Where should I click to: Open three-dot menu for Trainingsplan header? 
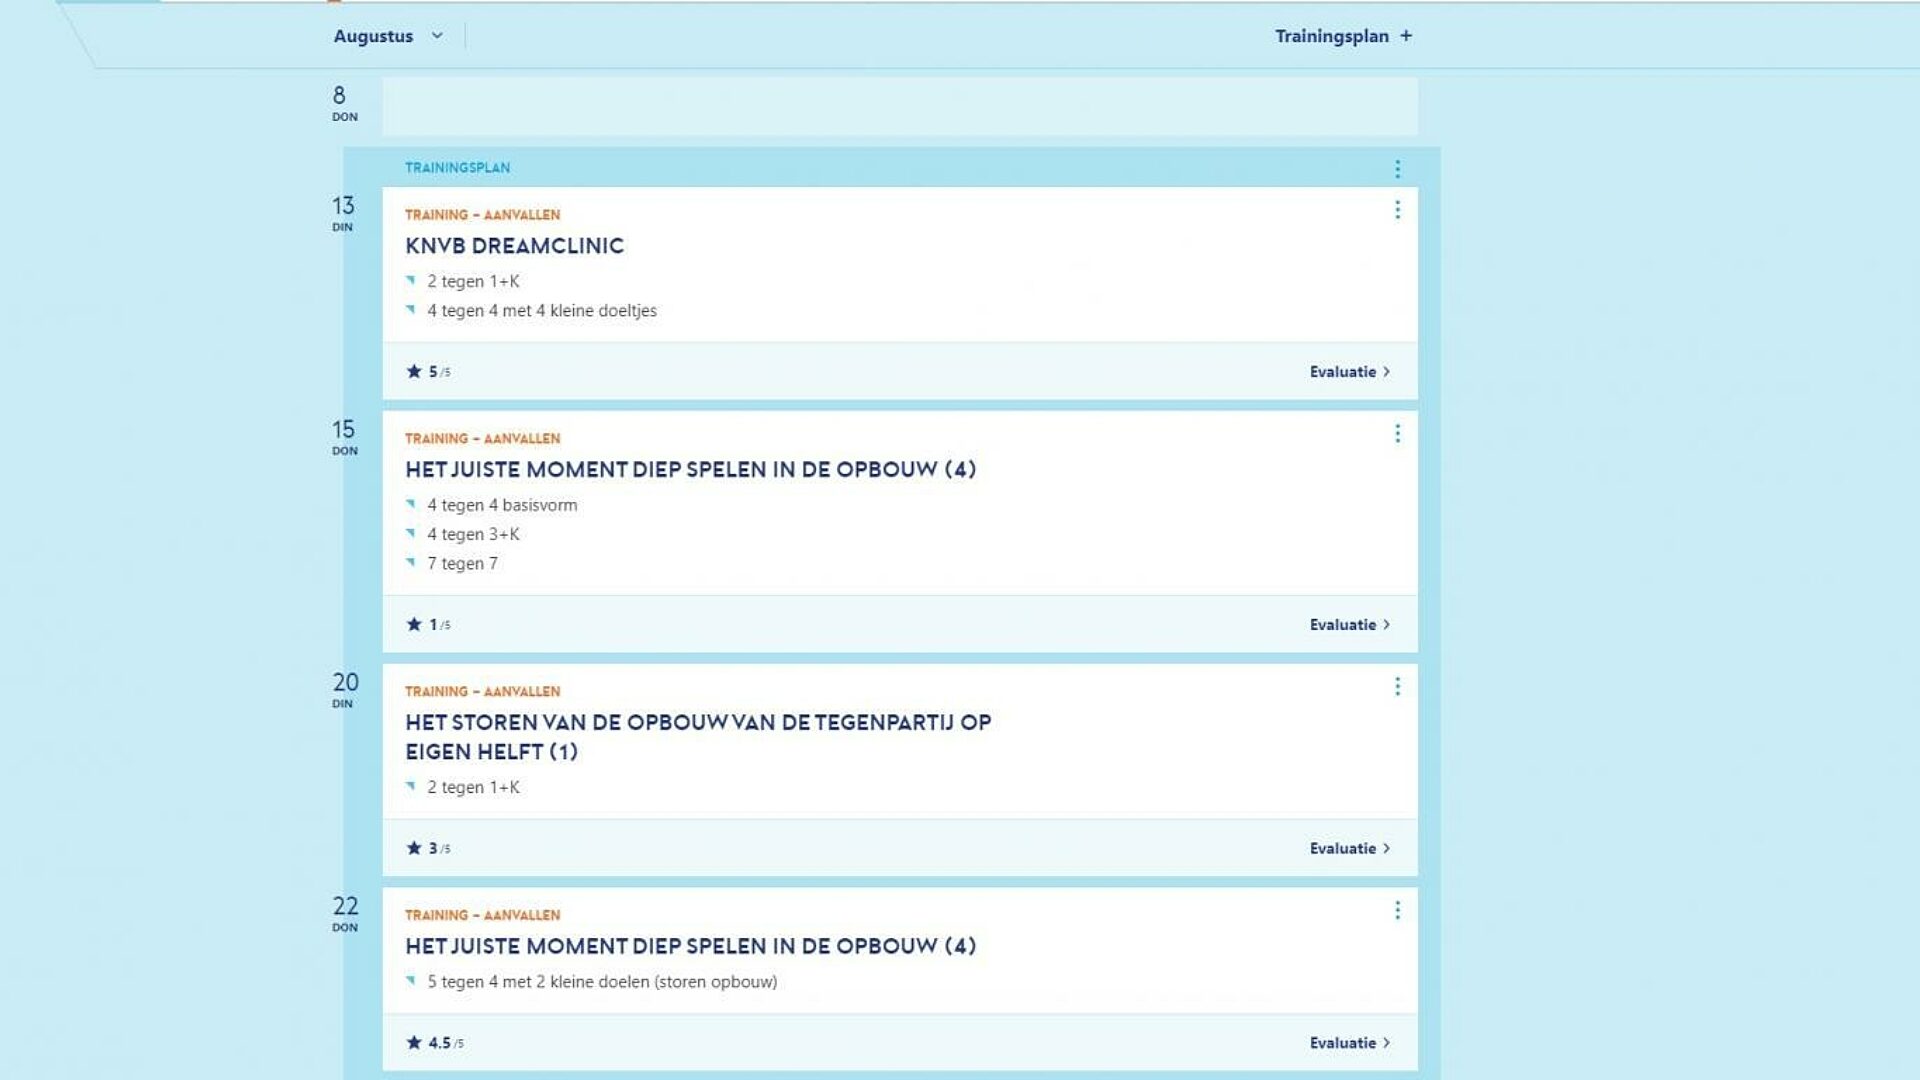[x=1397, y=169]
